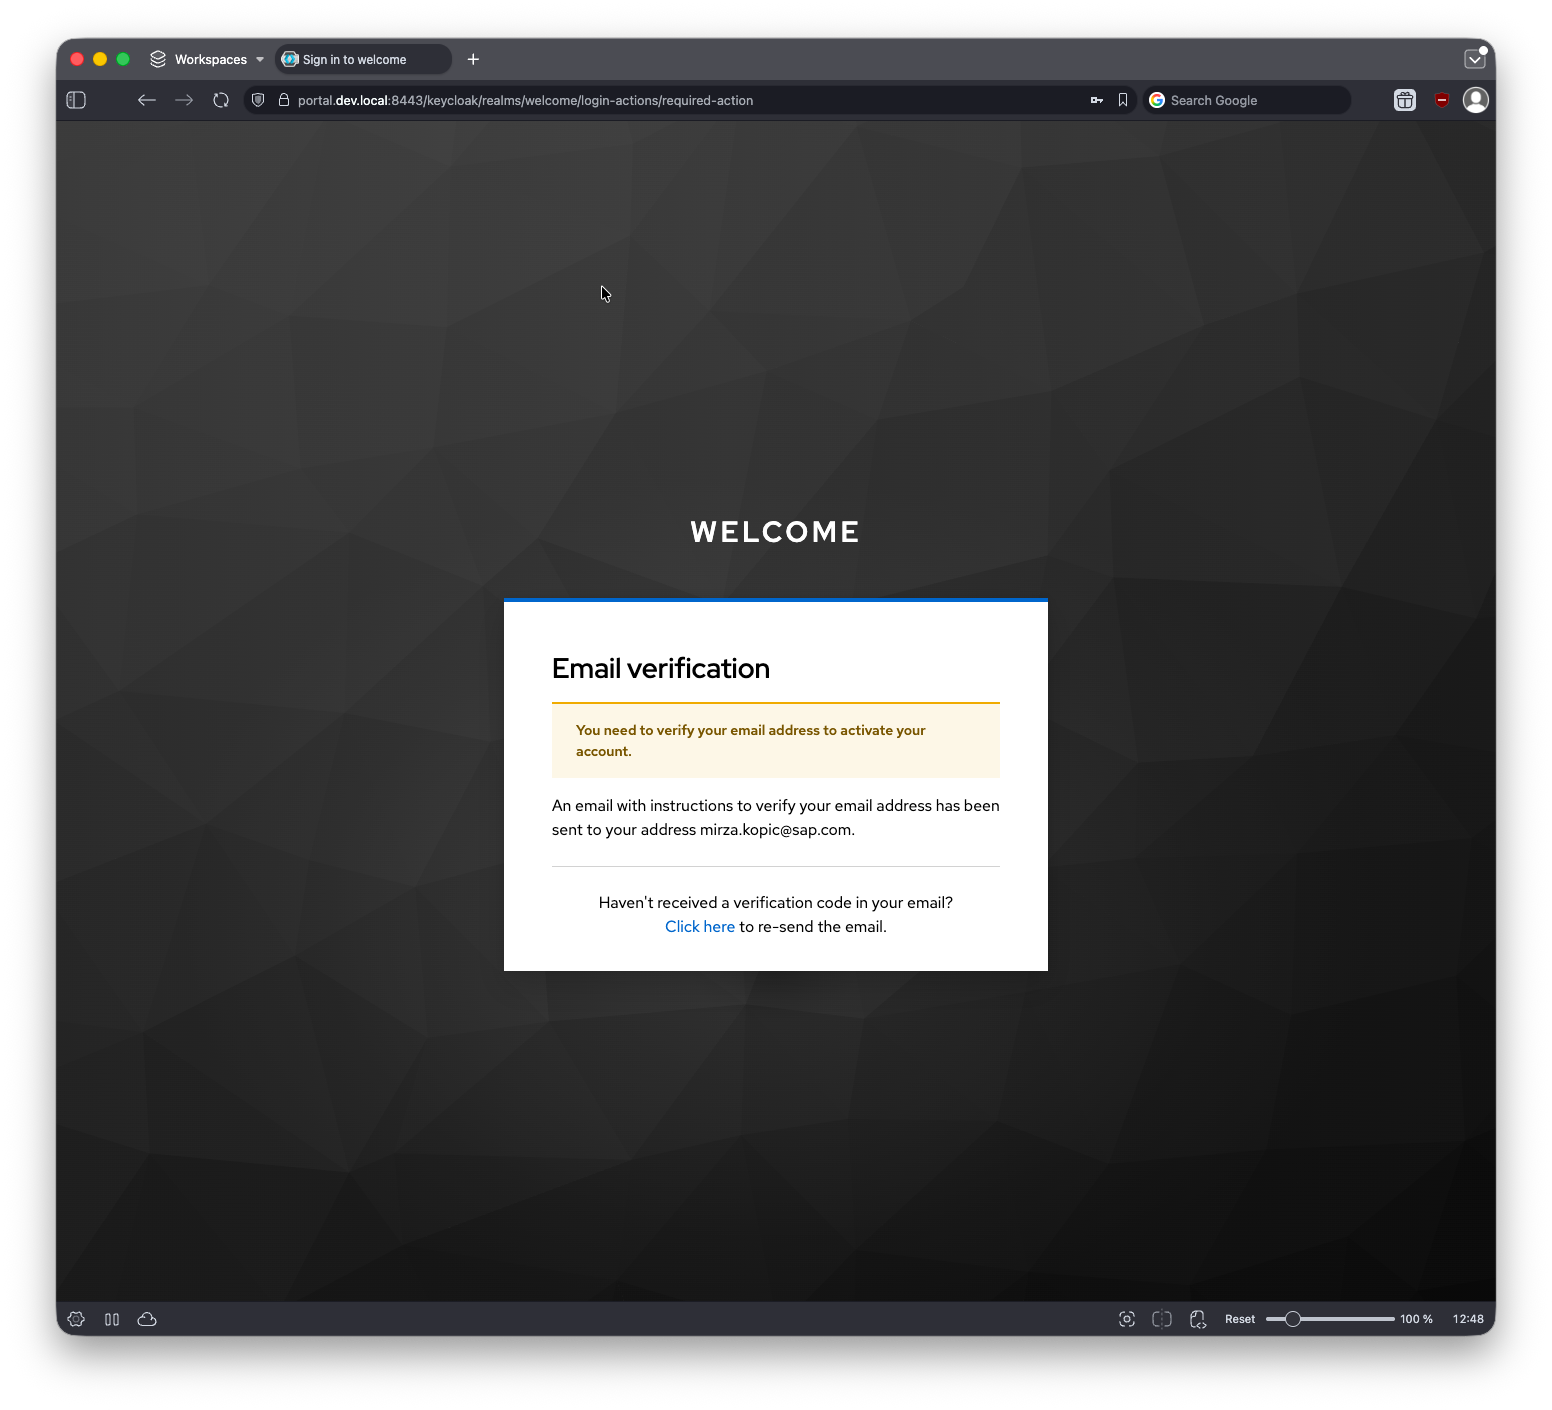Open the browser's tracking protection shield
Viewport: 1552px width, 1410px height.
click(x=257, y=100)
